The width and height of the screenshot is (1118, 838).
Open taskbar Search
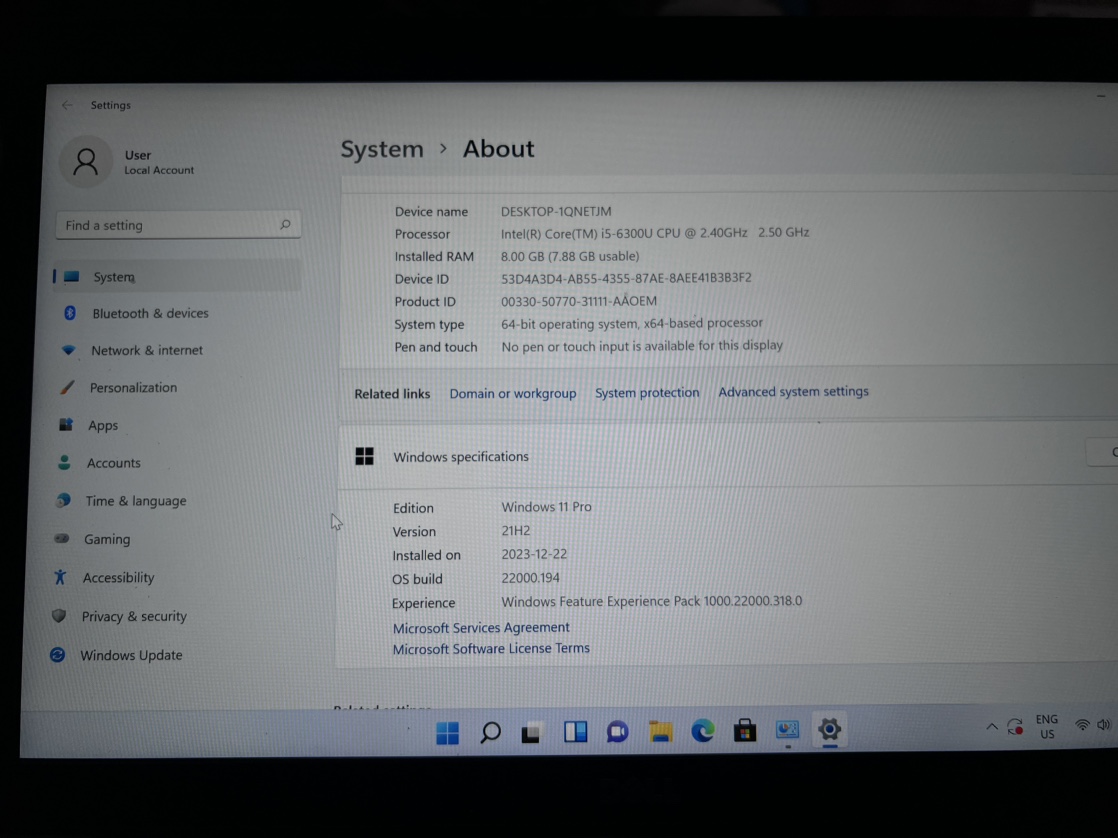[490, 732]
